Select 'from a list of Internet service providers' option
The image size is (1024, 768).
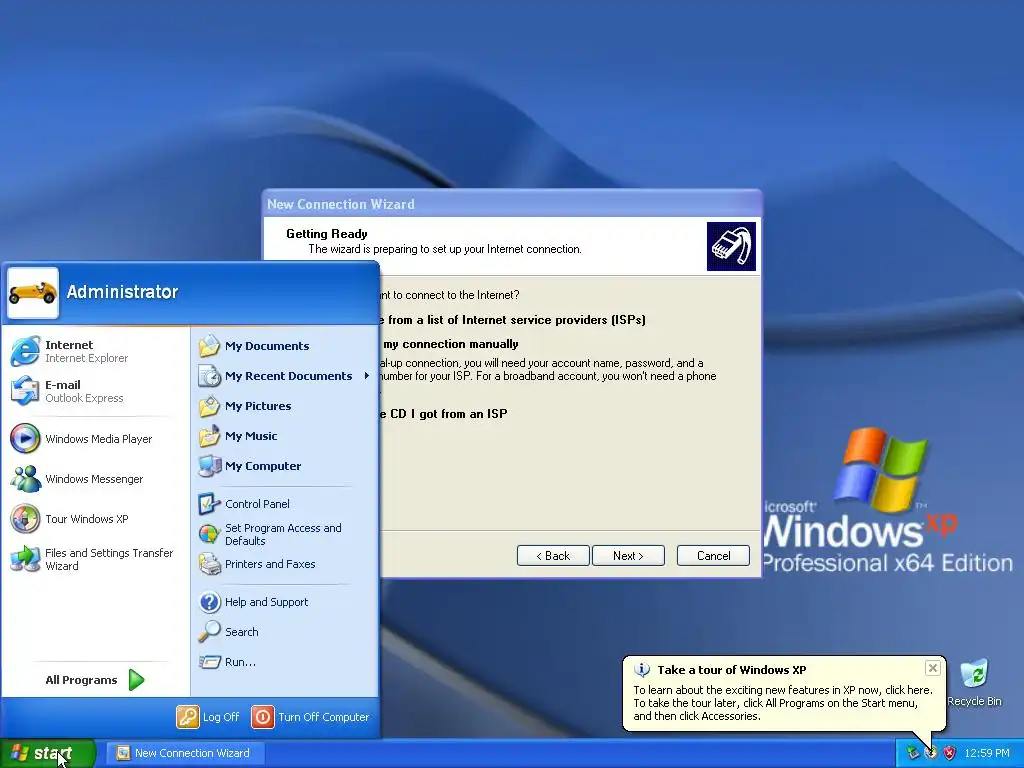513,320
